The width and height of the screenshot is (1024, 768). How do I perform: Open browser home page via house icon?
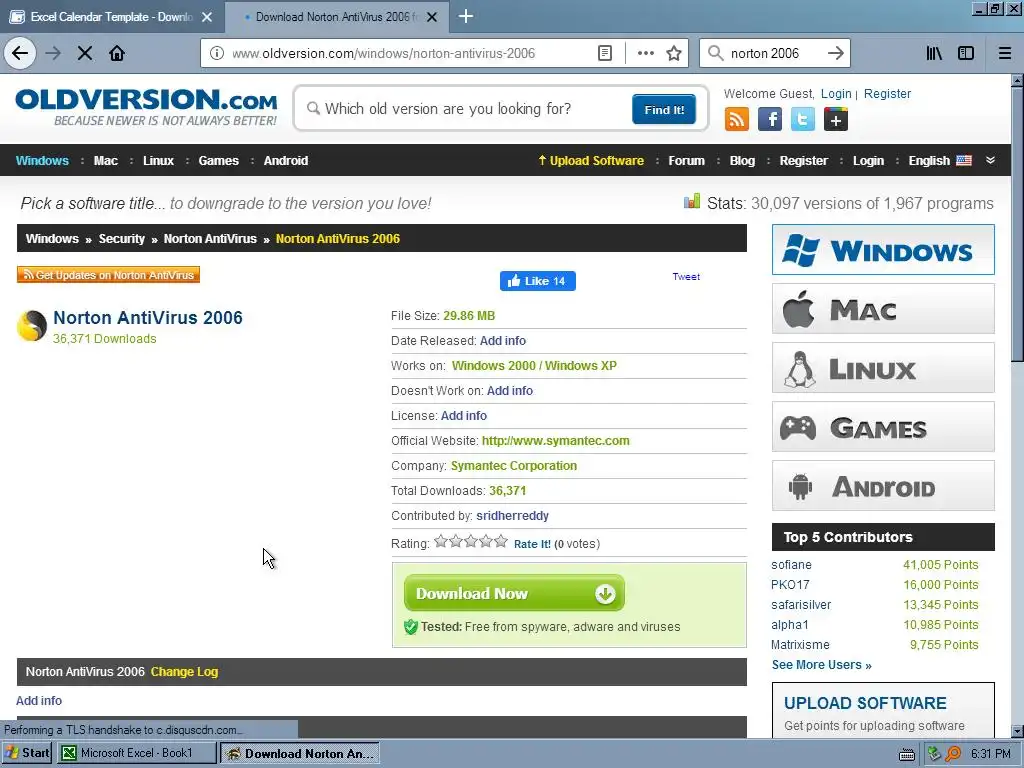click(x=117, y=53)
